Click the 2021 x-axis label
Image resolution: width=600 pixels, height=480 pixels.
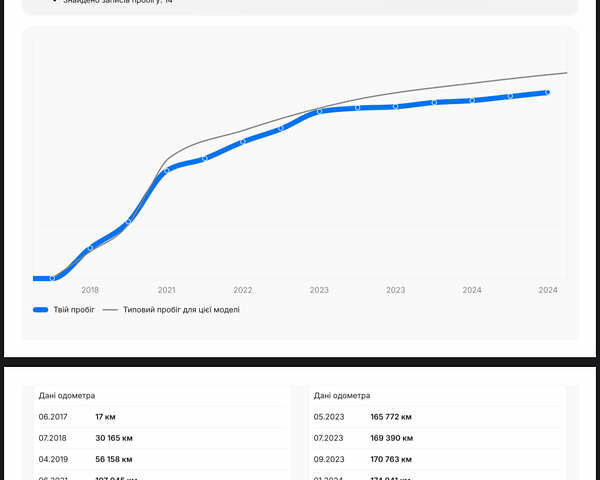[x=167, y=290]
